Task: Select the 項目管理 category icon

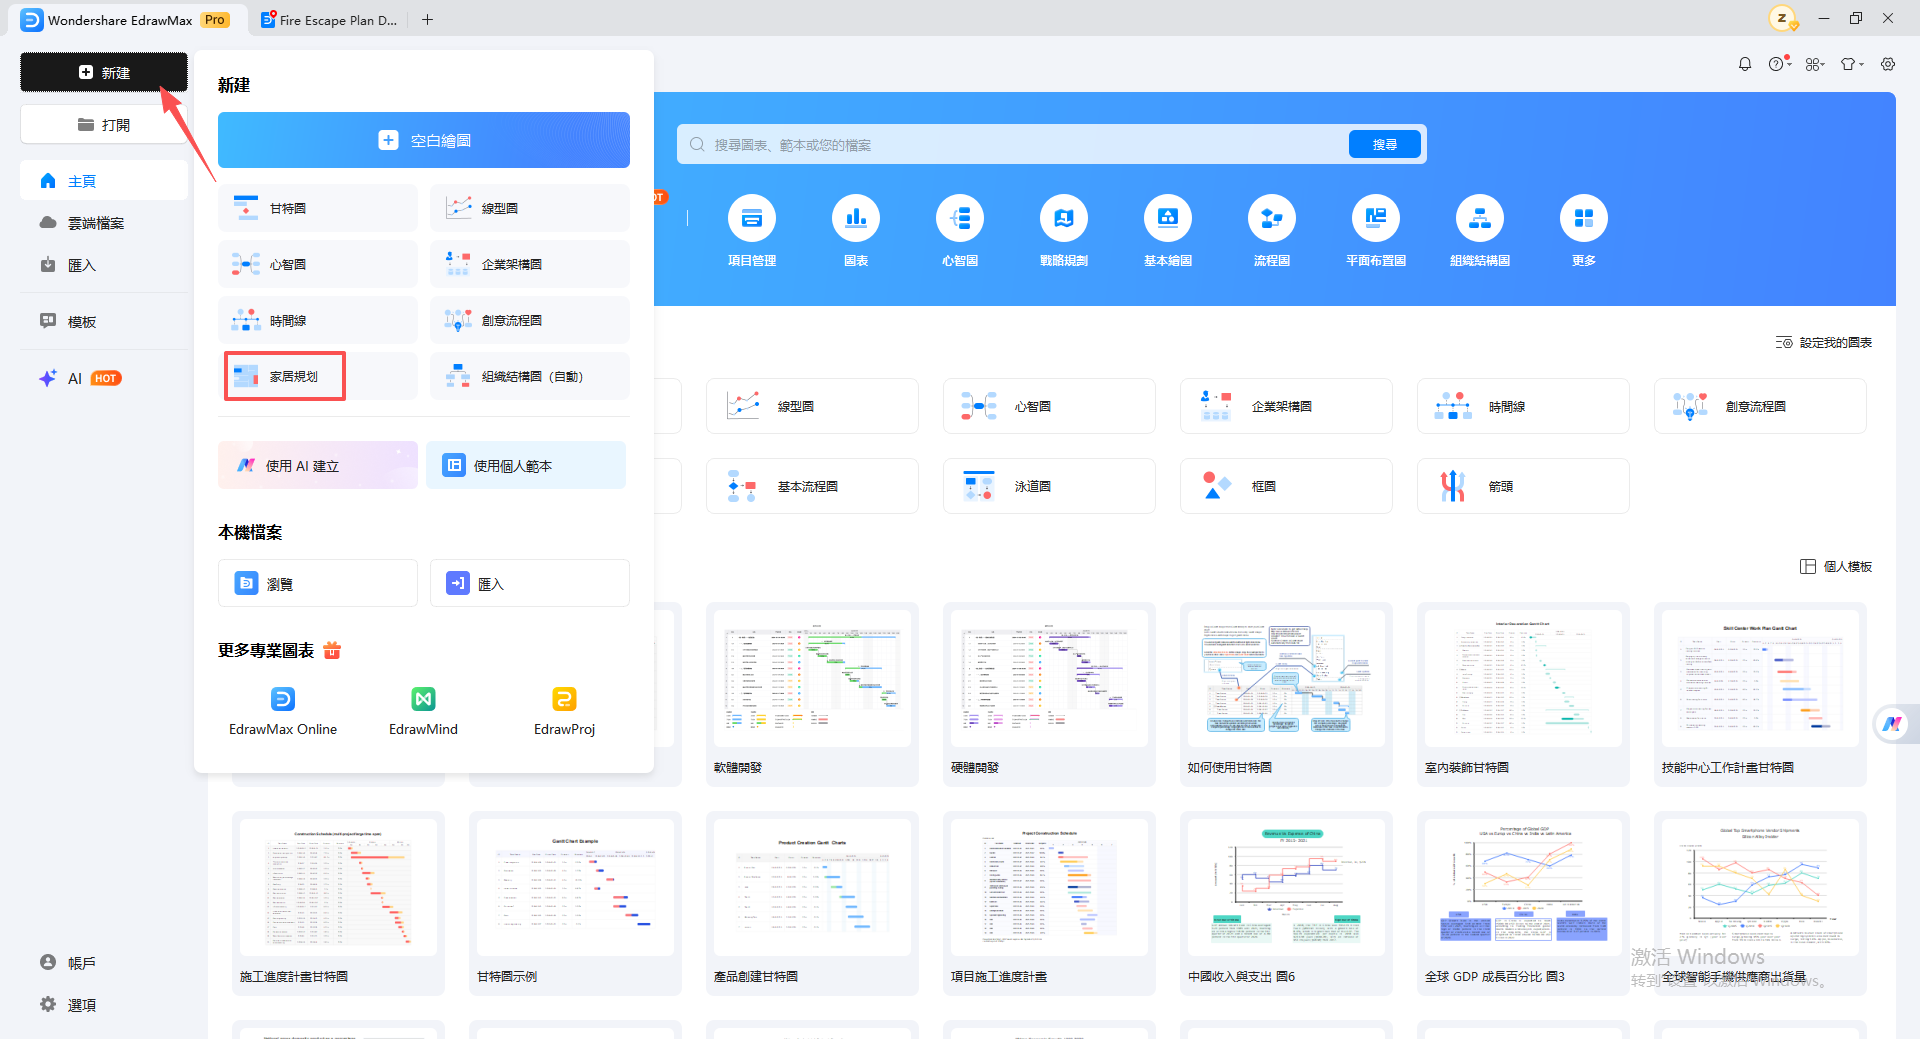Action: (x=752, y=218)
